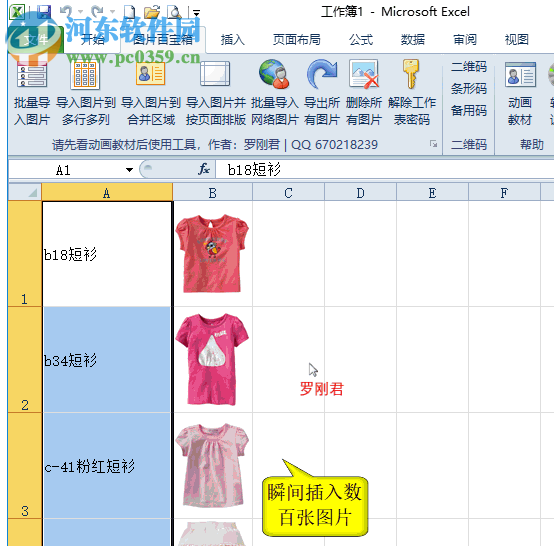The image size is (554, 553).
Task: Click cell A1 containing b18短衫
Action: click(107, 254)
